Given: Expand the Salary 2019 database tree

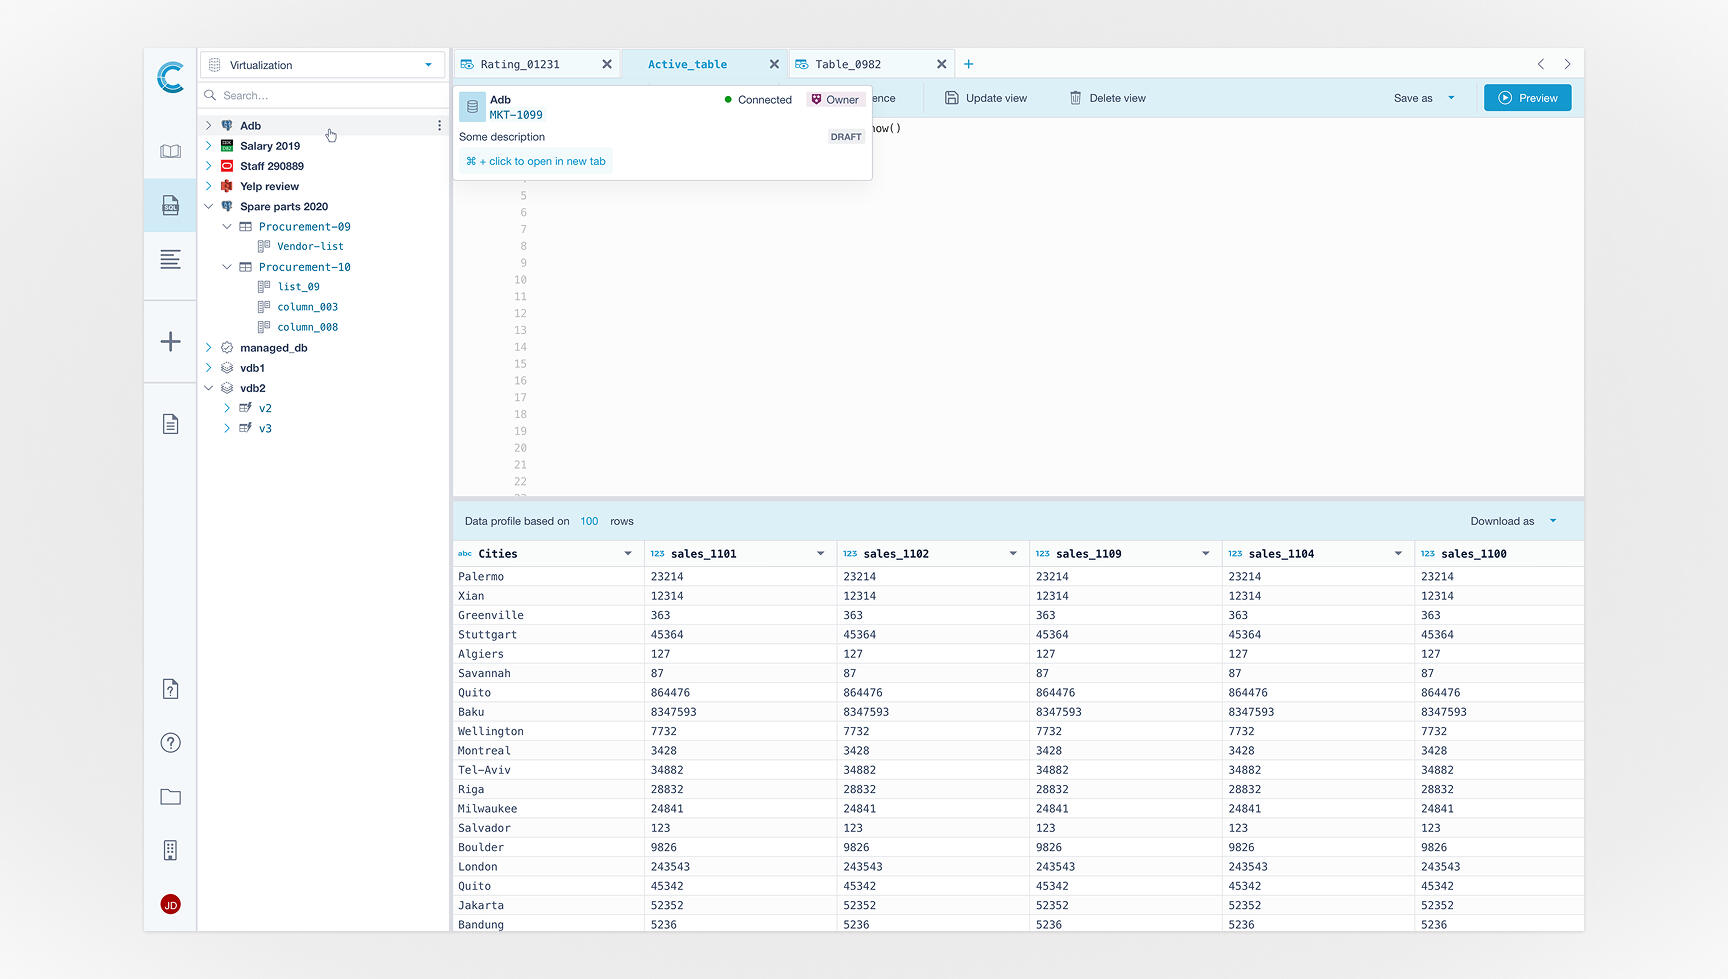Looking at the screenshot, I should 207,145.
